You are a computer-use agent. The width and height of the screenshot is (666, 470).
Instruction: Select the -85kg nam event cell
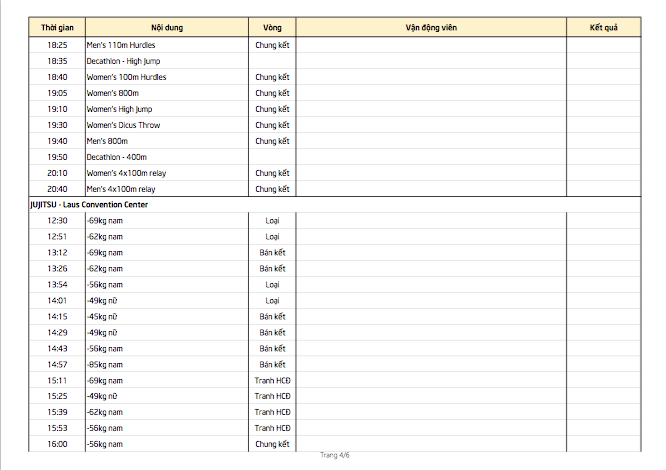click(x=105, y=364)
